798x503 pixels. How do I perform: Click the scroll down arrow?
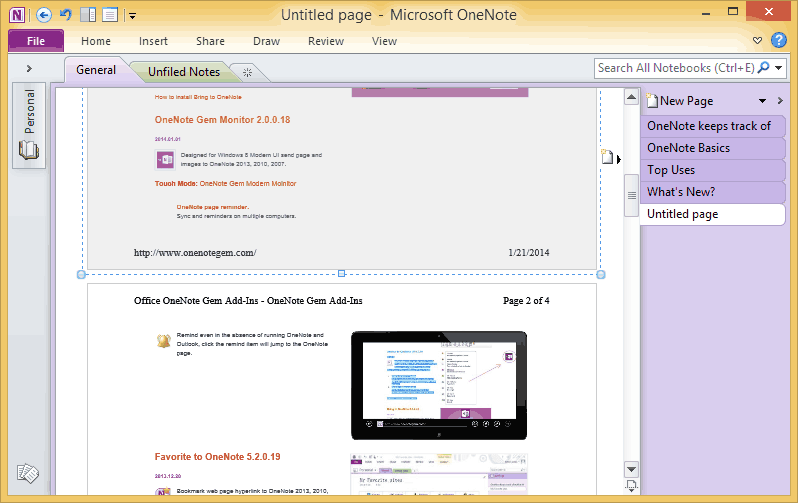[631, 469]
